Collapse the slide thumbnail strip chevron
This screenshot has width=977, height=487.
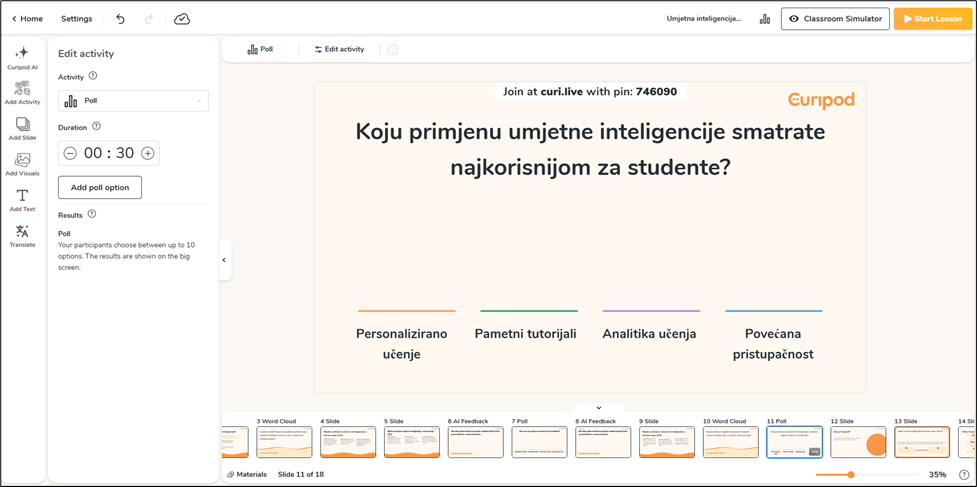coord(599,408)
